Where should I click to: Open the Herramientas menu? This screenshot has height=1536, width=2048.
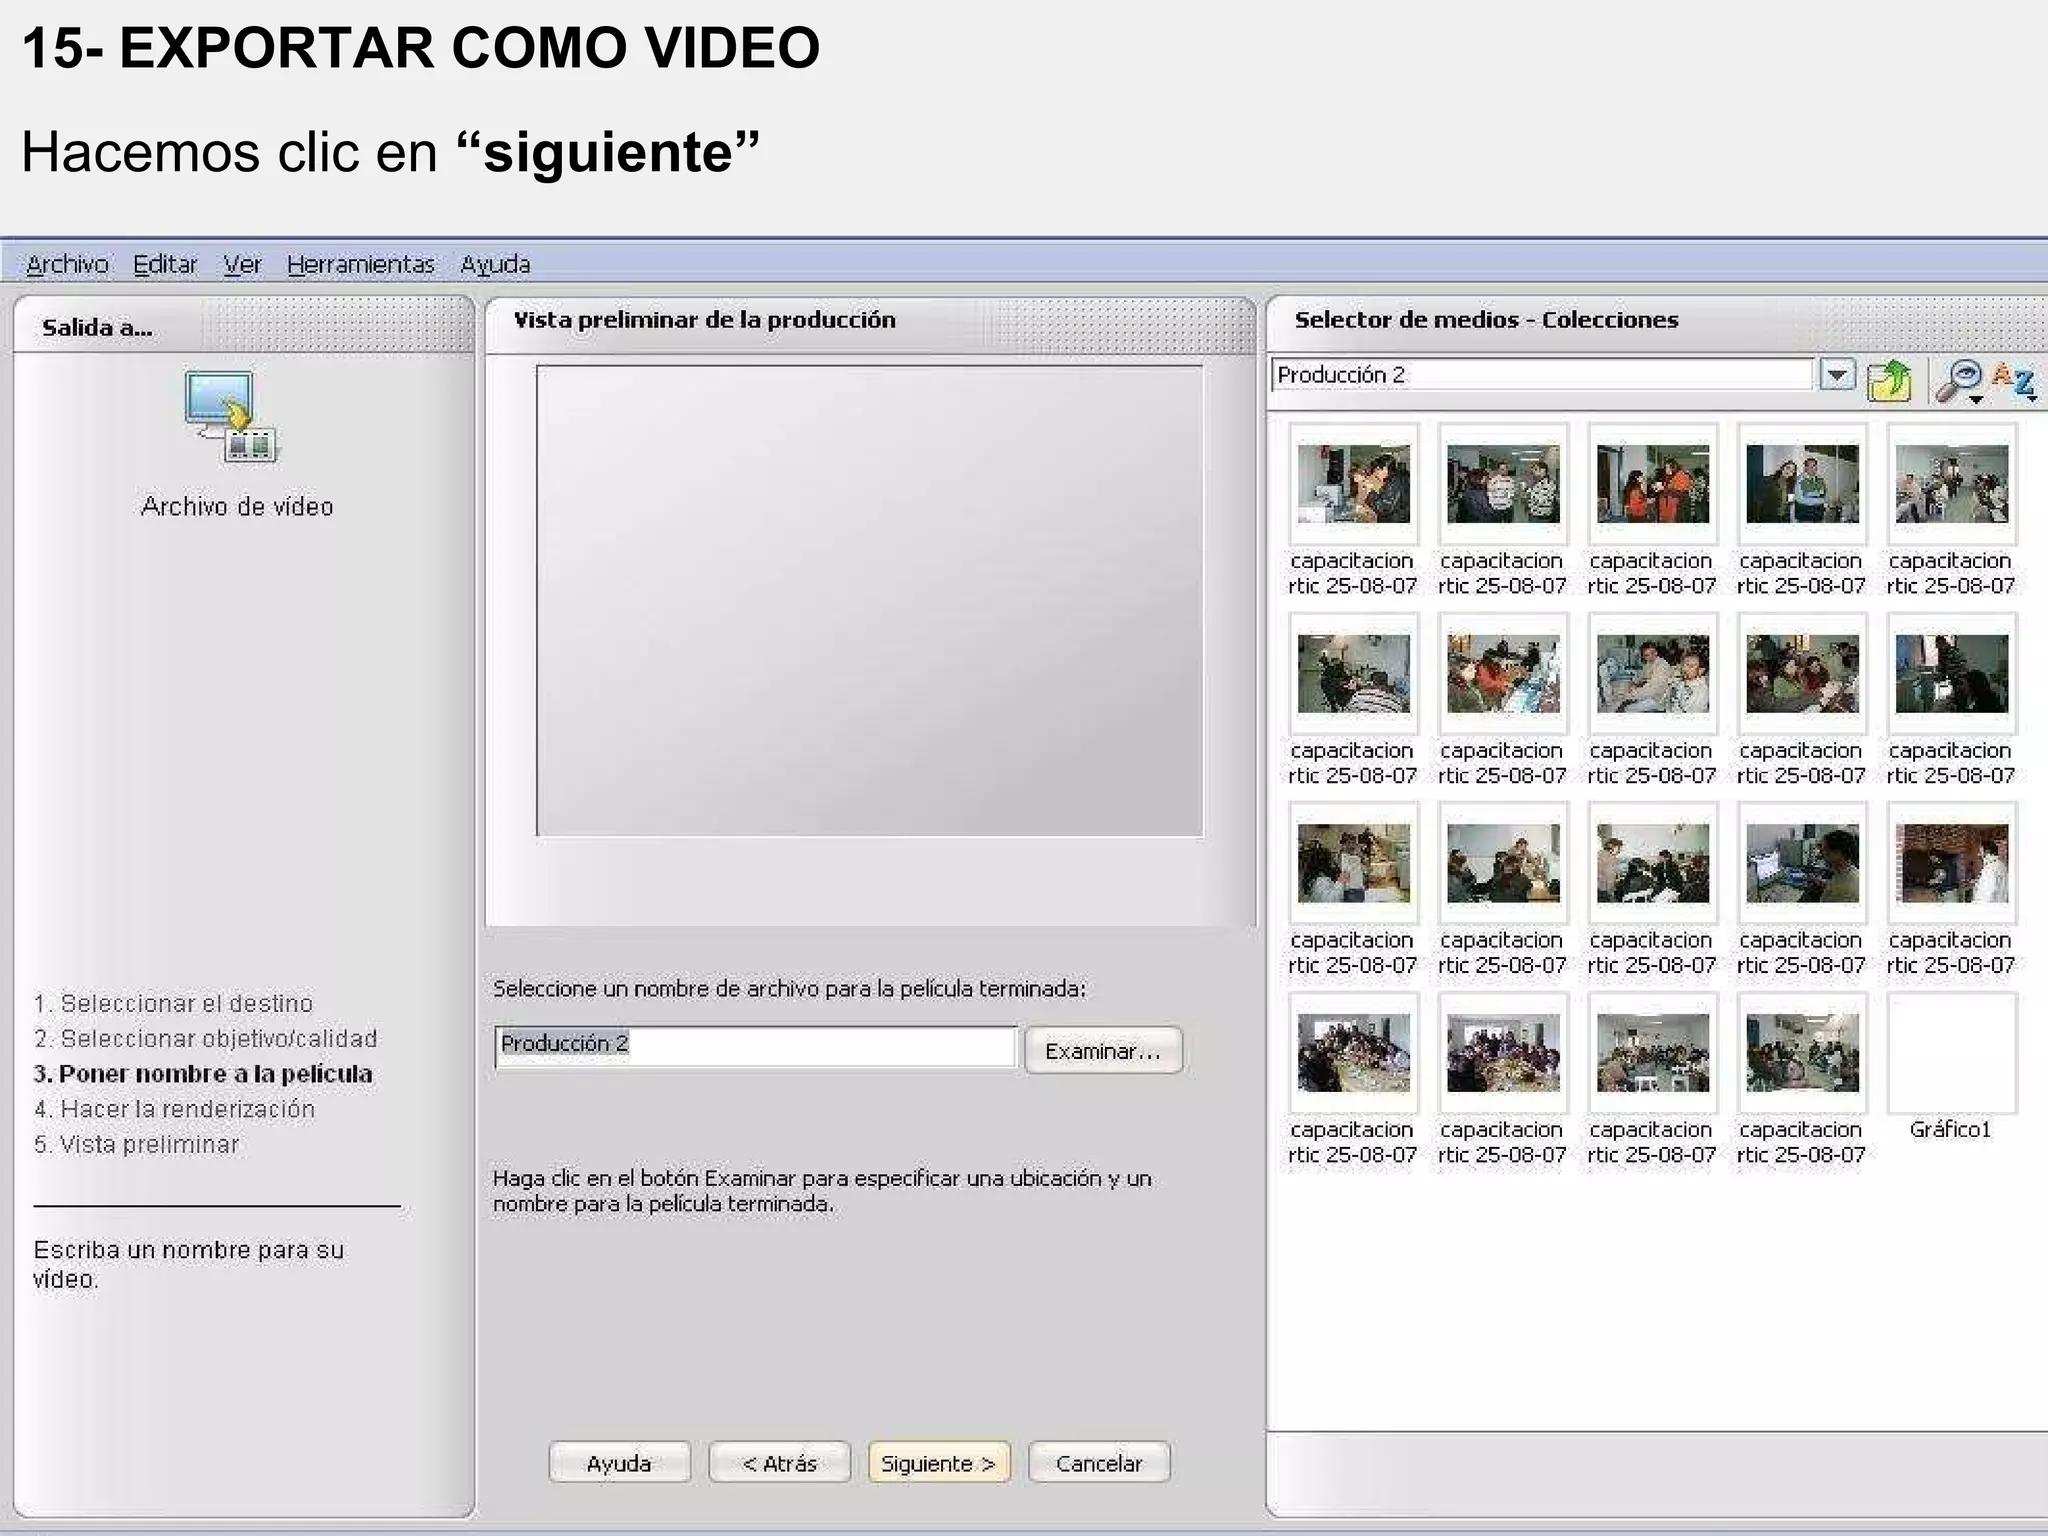[360, 264]
